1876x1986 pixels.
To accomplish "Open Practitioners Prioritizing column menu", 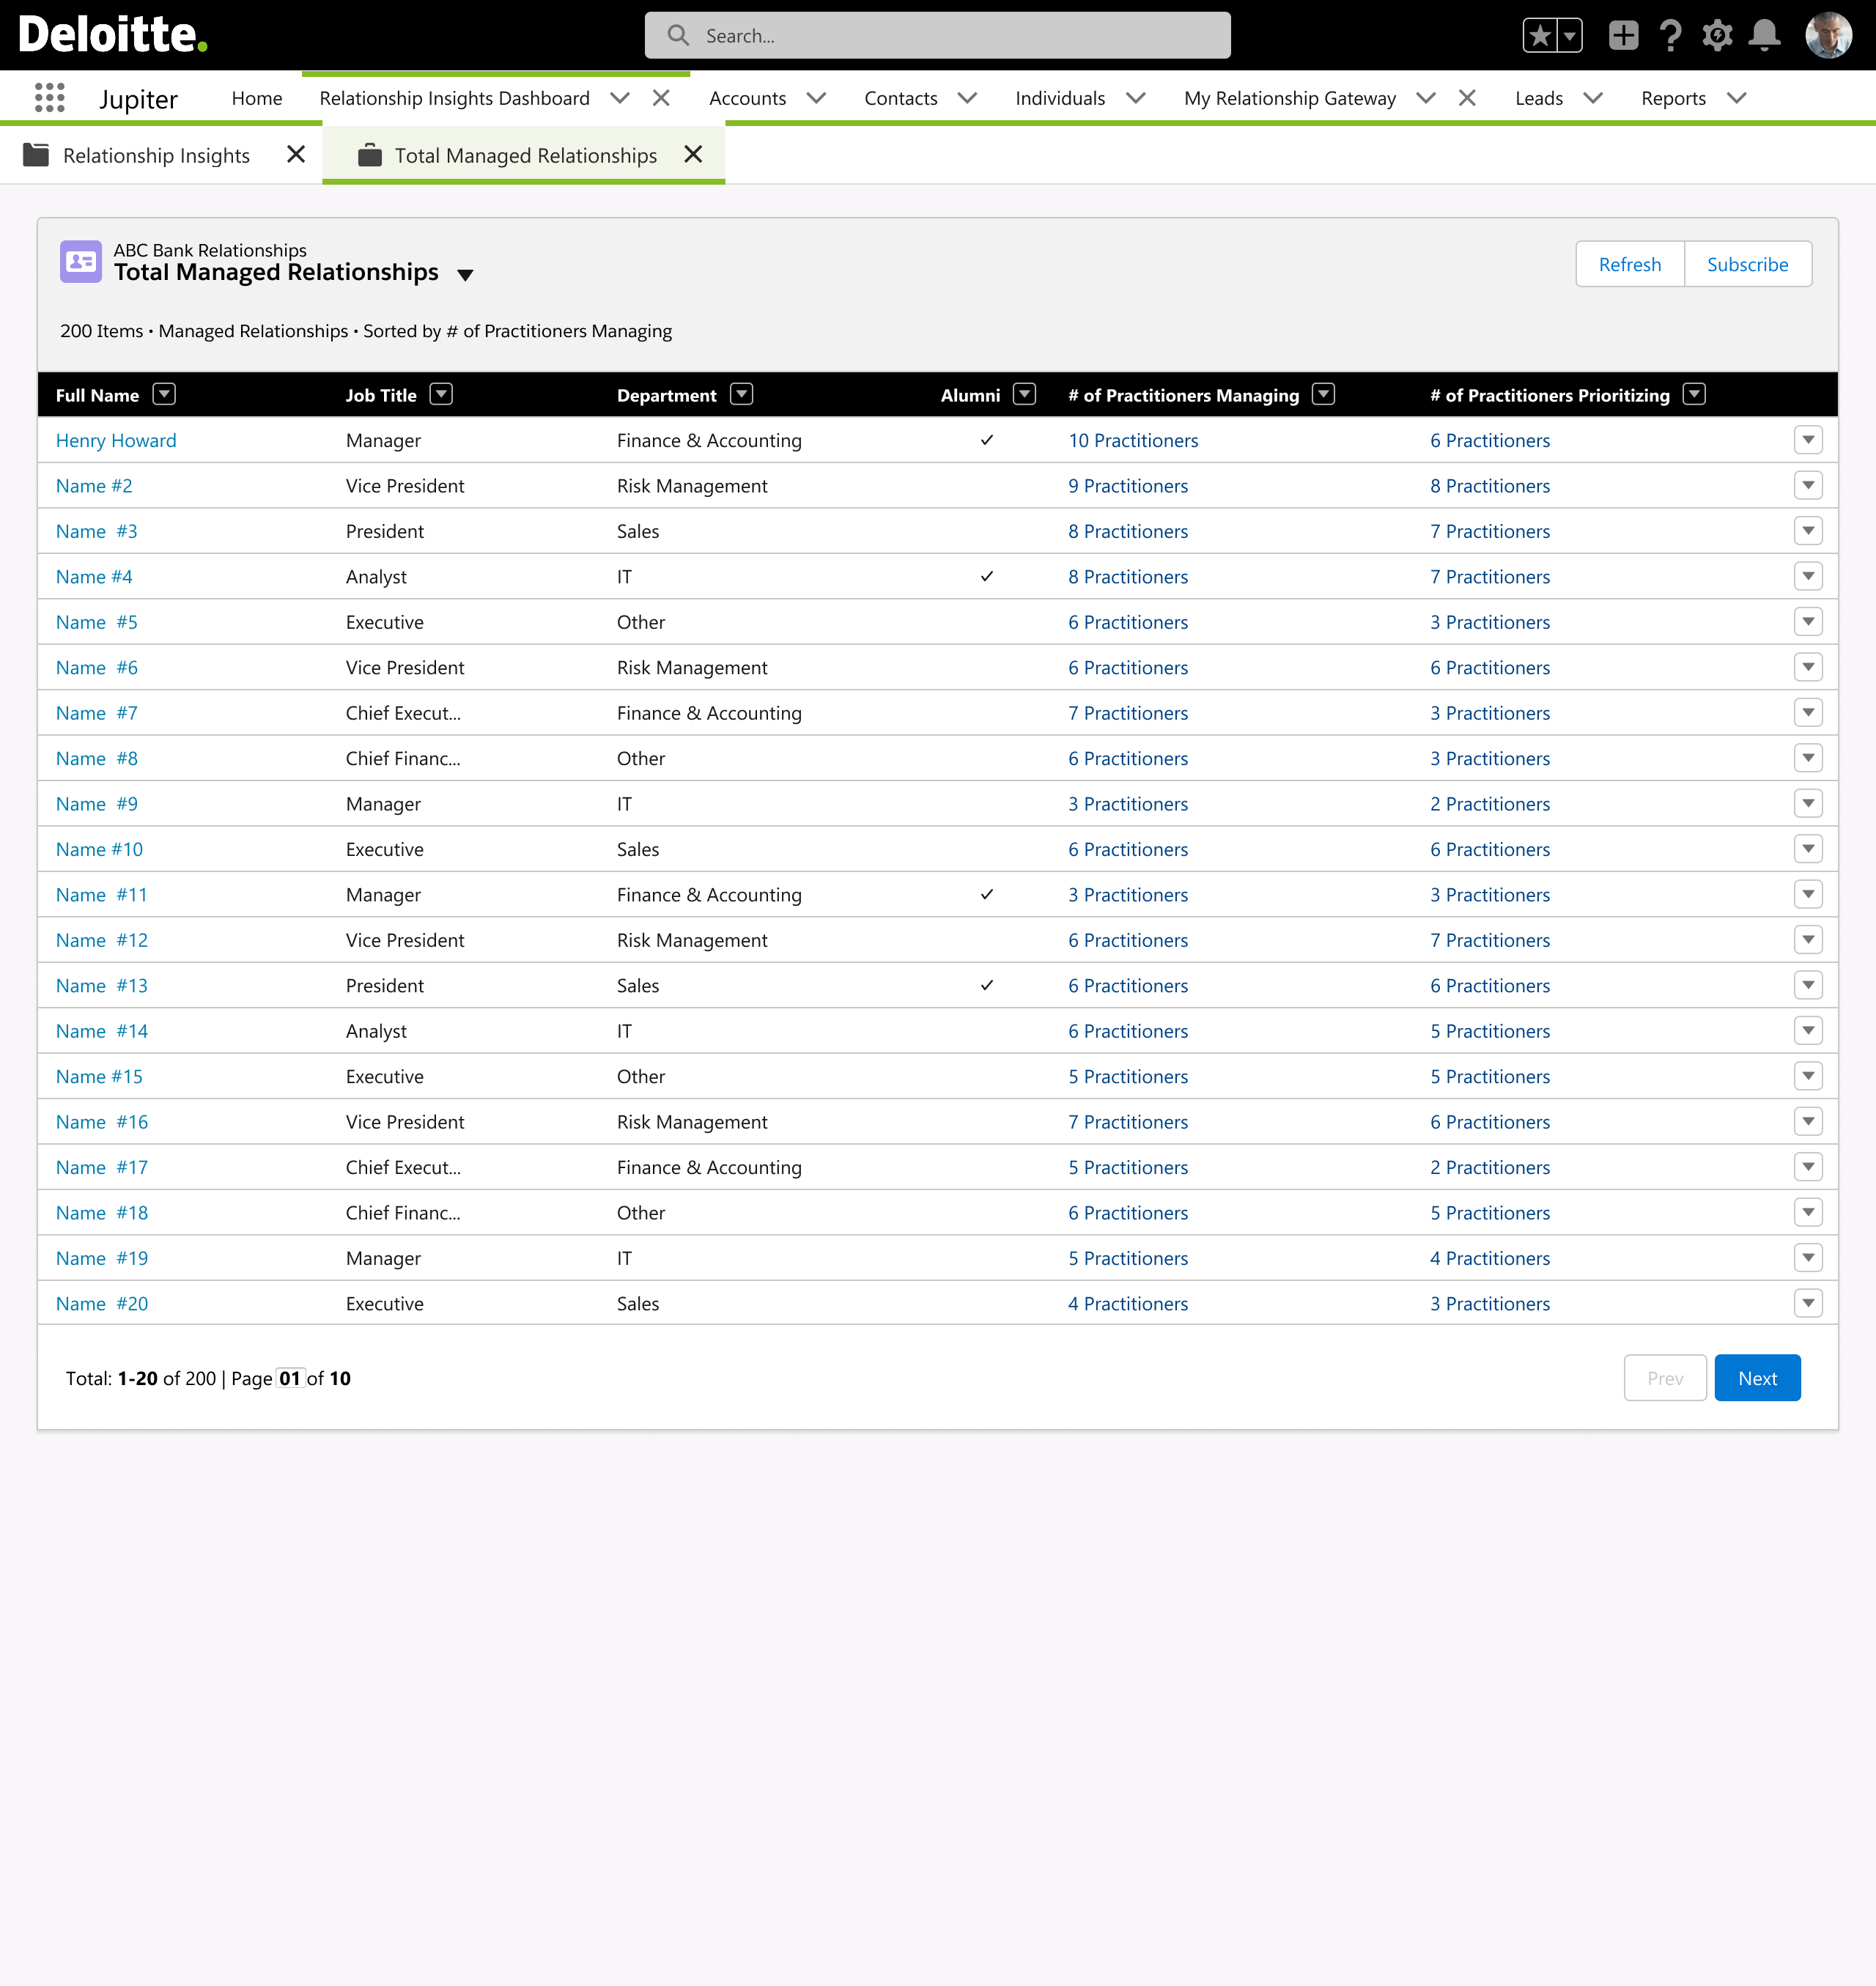I will pyautogui.click(x=1693, y=394).
